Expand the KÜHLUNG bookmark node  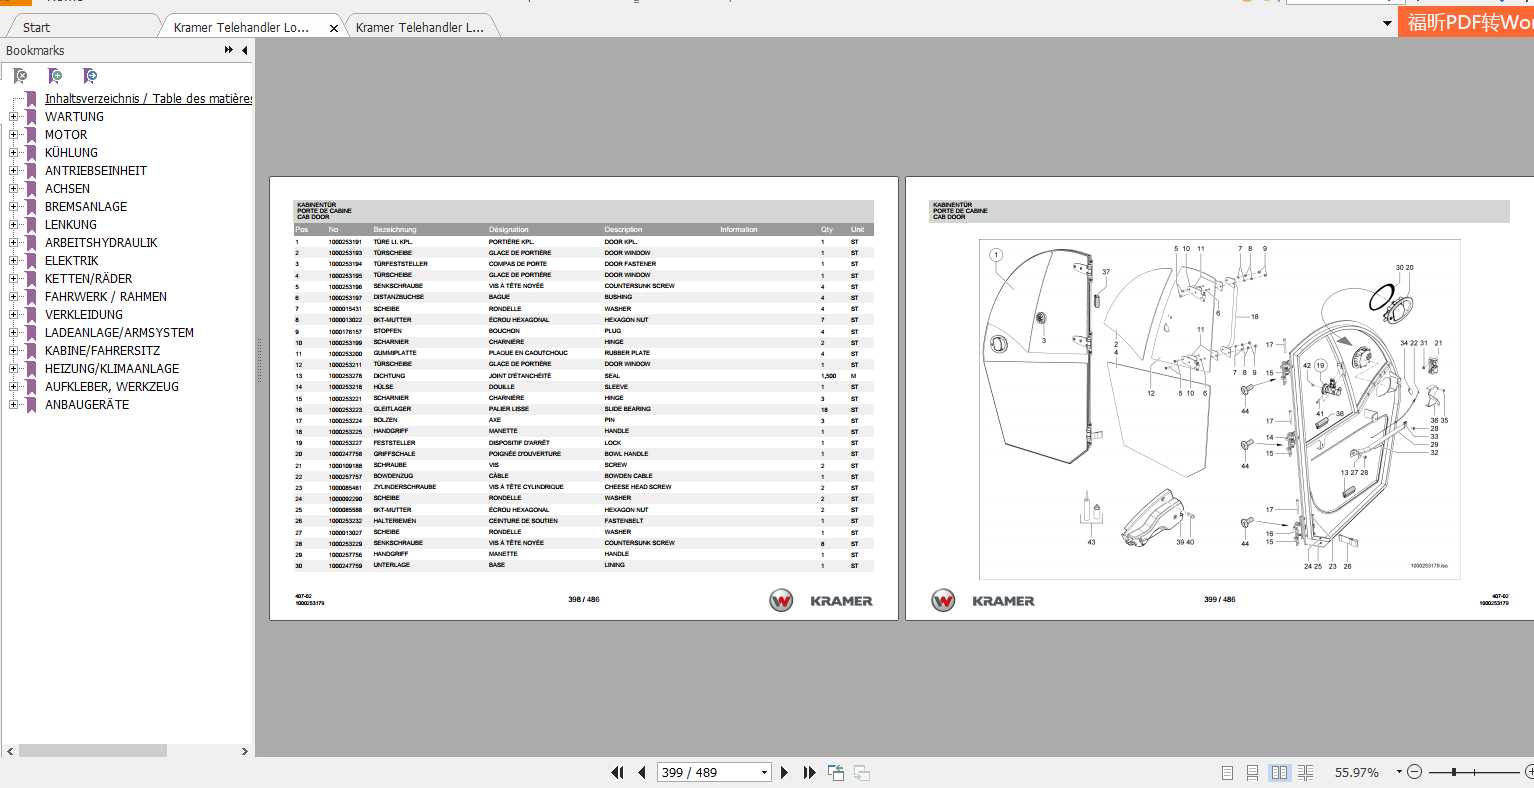click(14, 152)
